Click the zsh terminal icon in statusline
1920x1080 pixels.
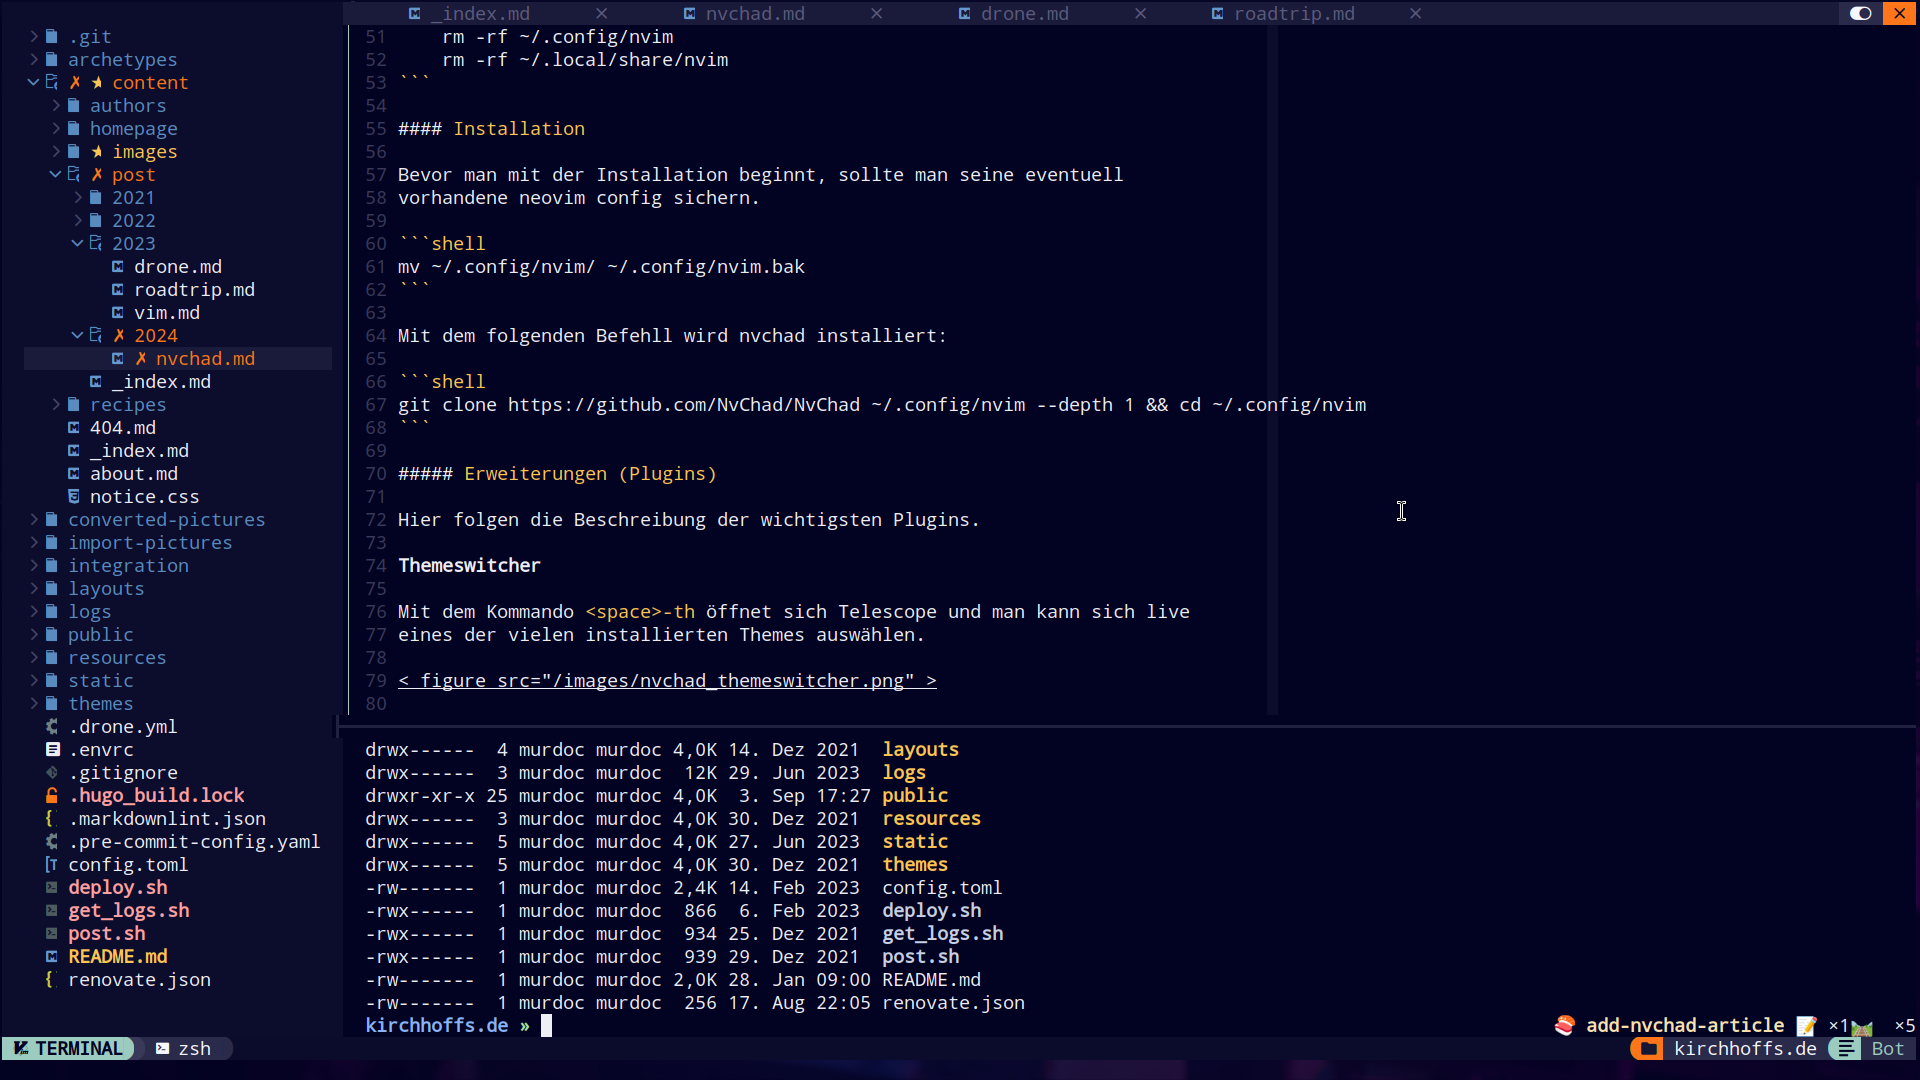click(162, 1048)
